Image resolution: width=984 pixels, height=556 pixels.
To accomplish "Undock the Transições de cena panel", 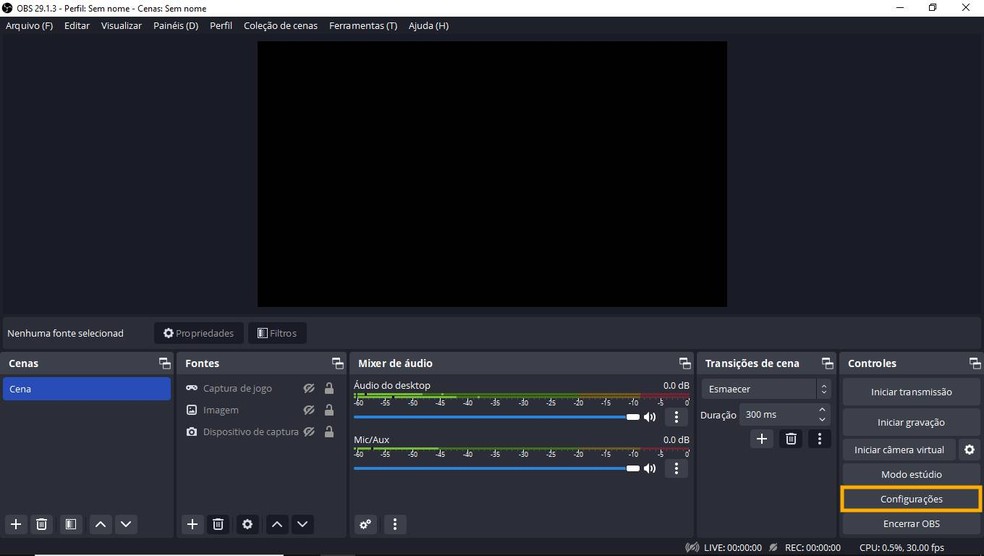I will (828, 363).
